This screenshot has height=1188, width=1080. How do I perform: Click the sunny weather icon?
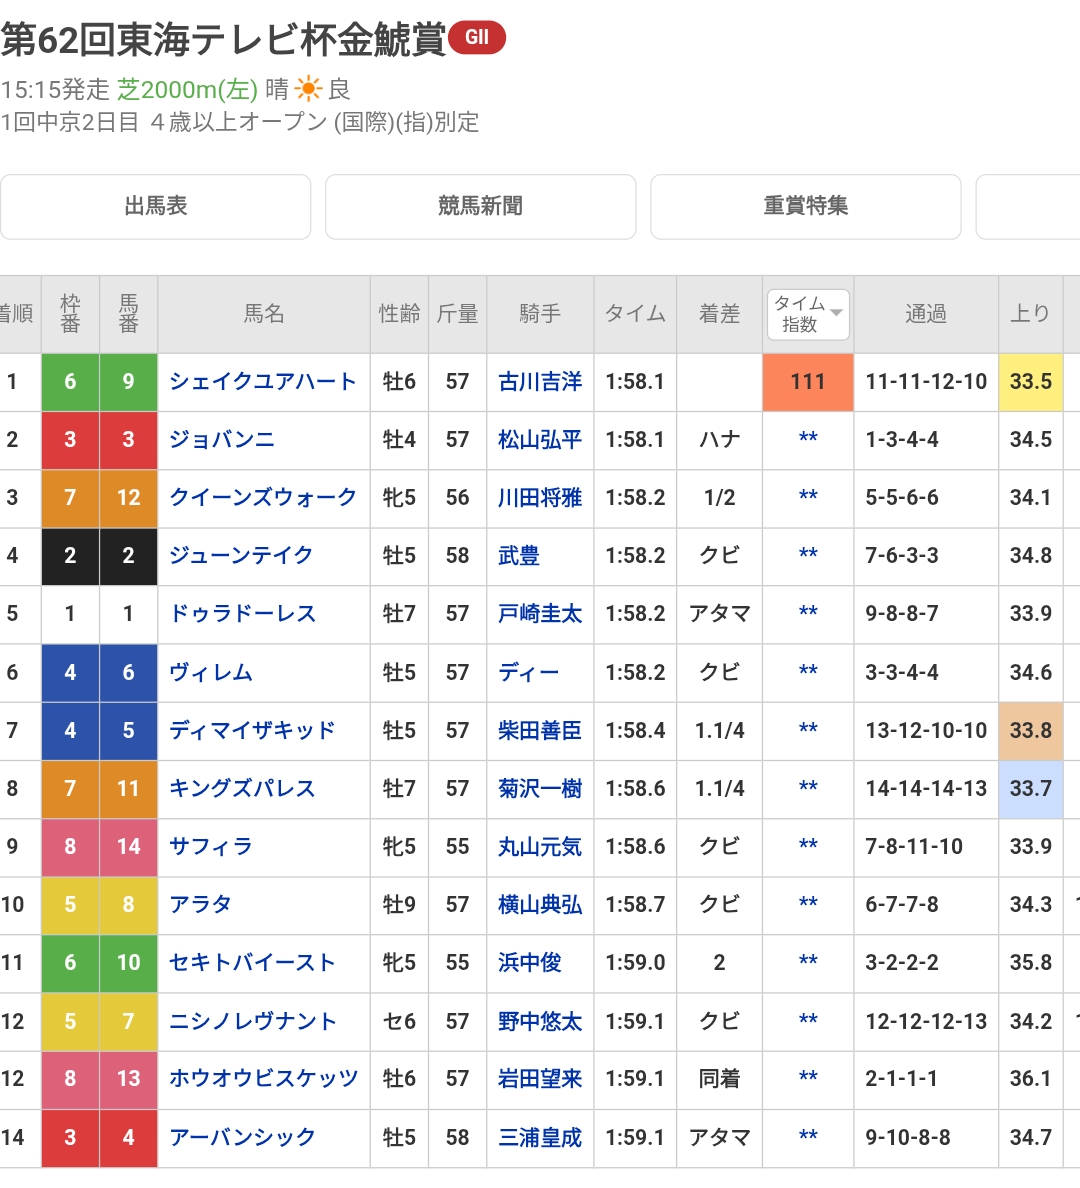308,90
